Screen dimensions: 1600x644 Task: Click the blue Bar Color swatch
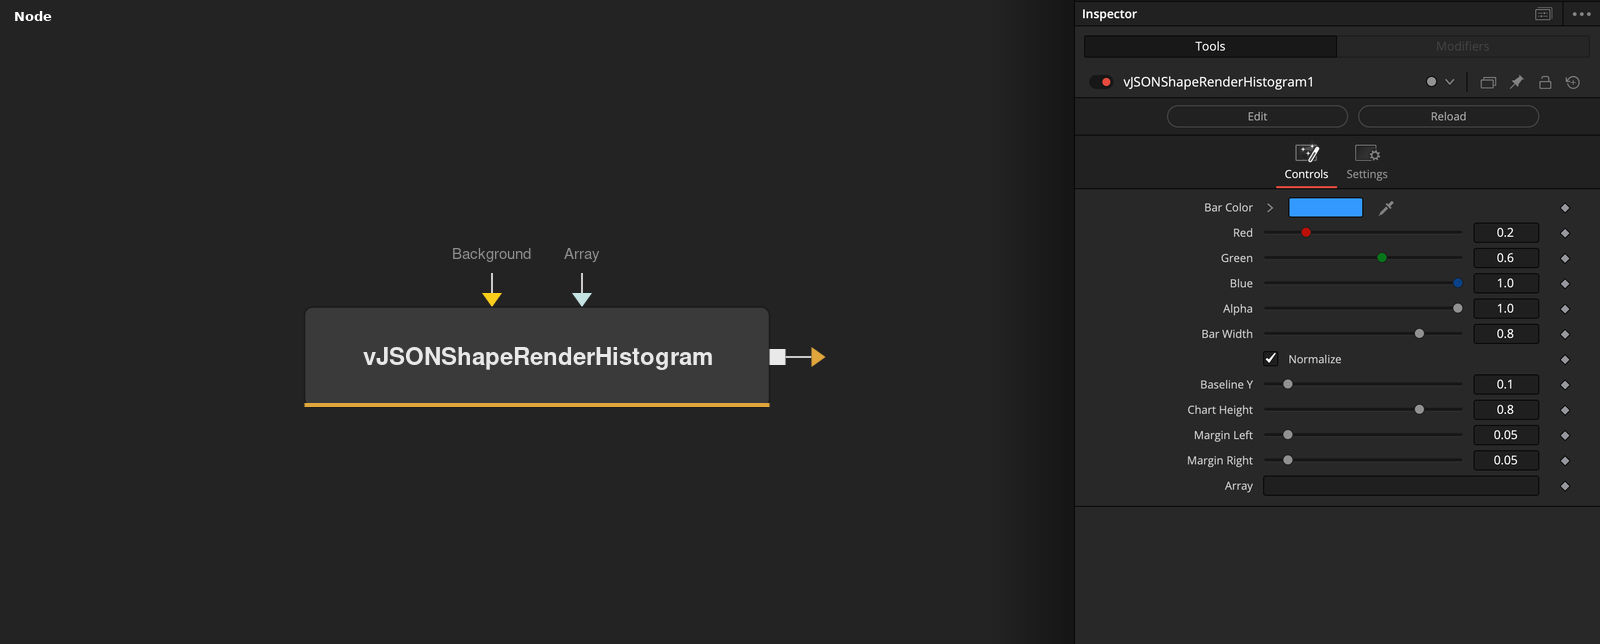(x=1326, y=207)
